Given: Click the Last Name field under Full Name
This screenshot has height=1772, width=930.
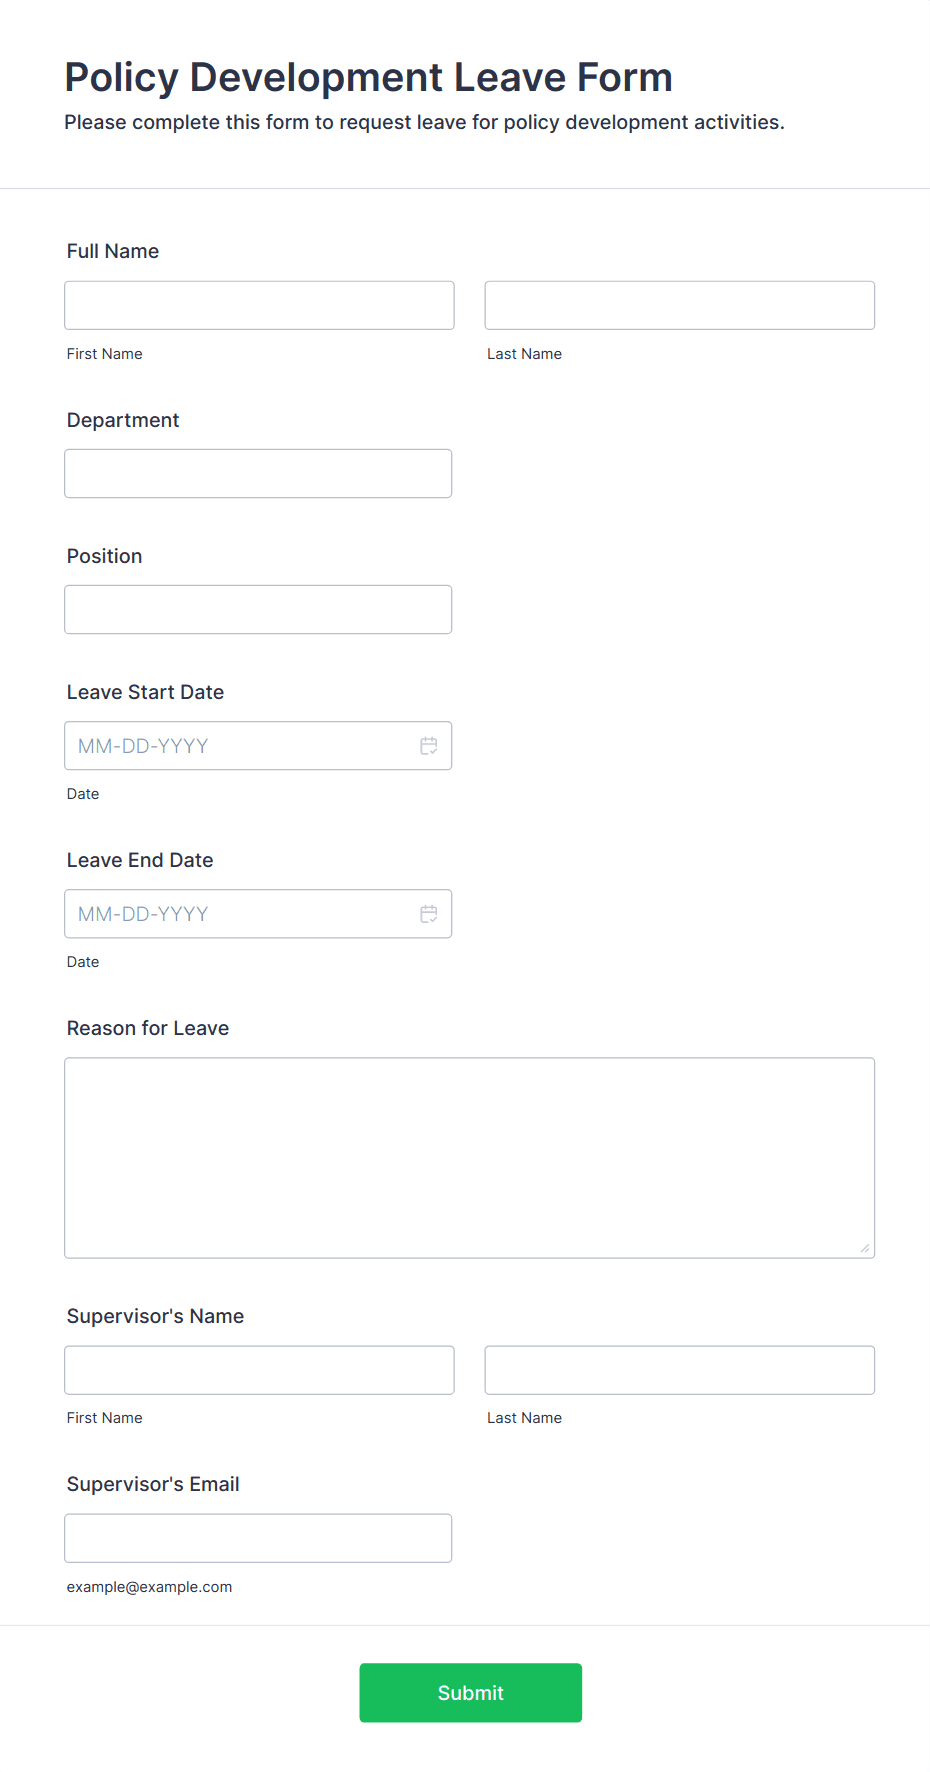Looking at the screenshot, I should coord(679,305).
